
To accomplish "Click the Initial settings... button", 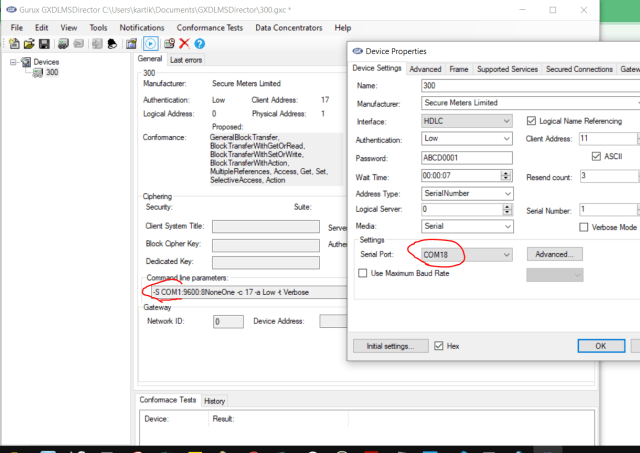I will (x=391, y=346).
